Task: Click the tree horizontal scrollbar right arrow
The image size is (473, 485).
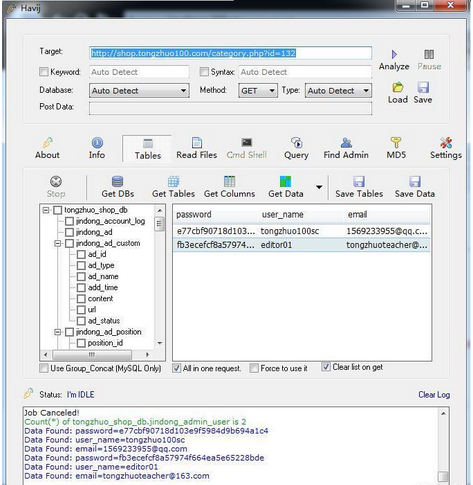Action: pos(147,355)
